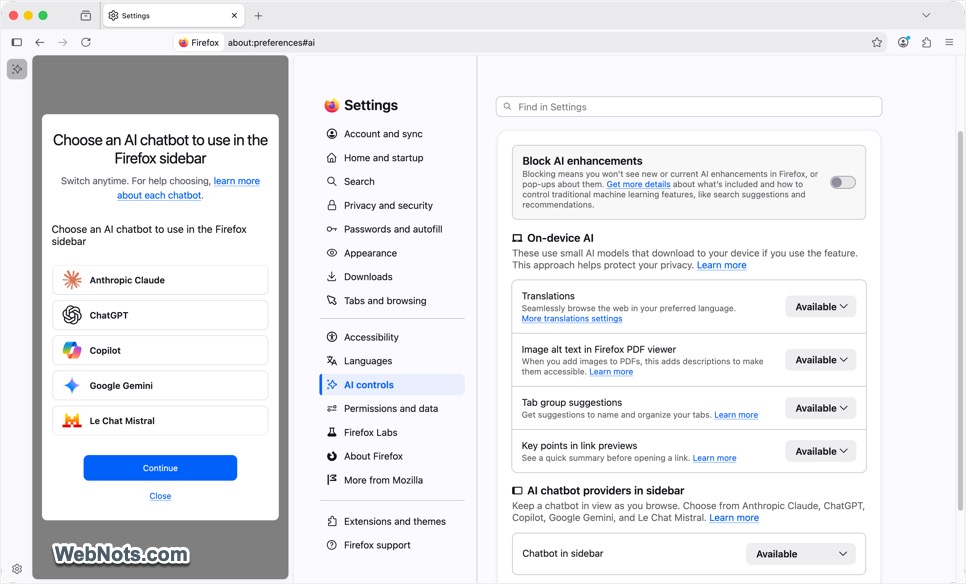Open Account and sync settings

point(392,134)
